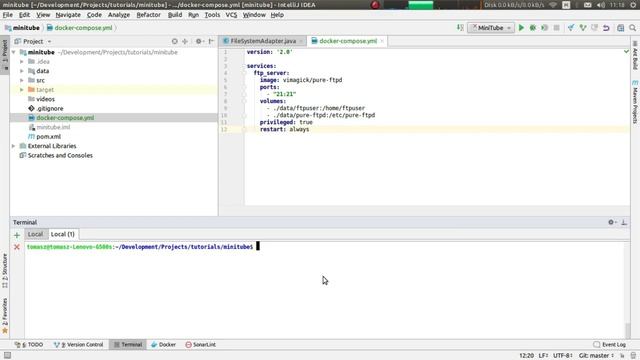Run the MiniTube configuration with green play icon
The image size is (640, 360).
tap(521, 28)
